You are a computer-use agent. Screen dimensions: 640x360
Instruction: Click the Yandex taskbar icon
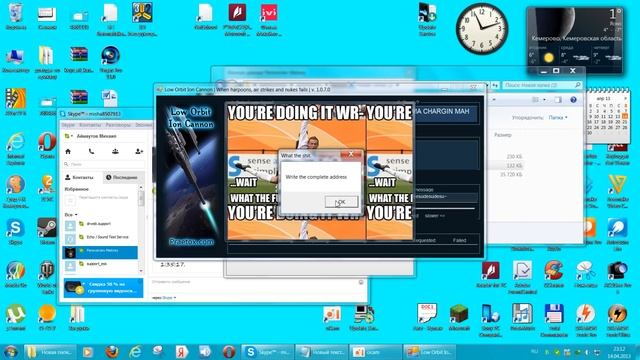182,352
